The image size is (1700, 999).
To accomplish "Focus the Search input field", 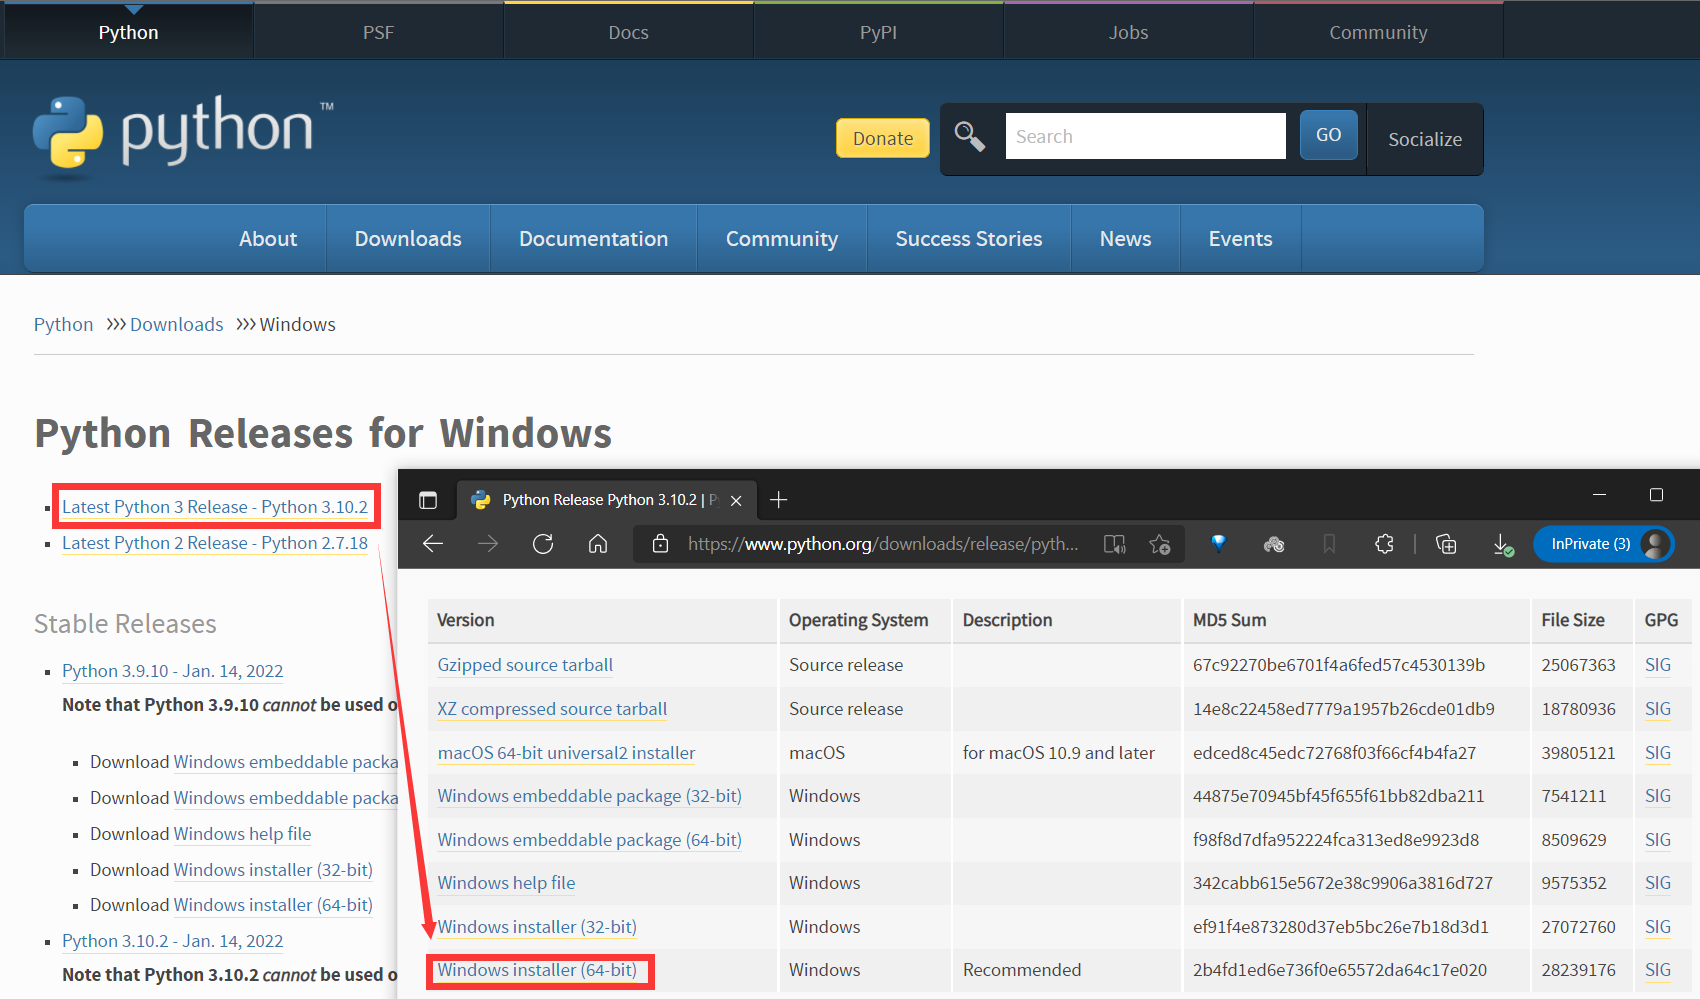I will coord(1146,136).
